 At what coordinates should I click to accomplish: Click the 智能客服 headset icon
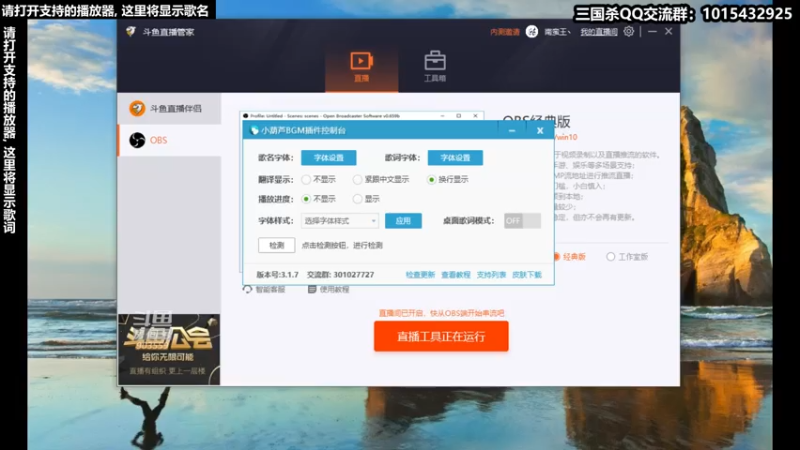click(247, 289)
